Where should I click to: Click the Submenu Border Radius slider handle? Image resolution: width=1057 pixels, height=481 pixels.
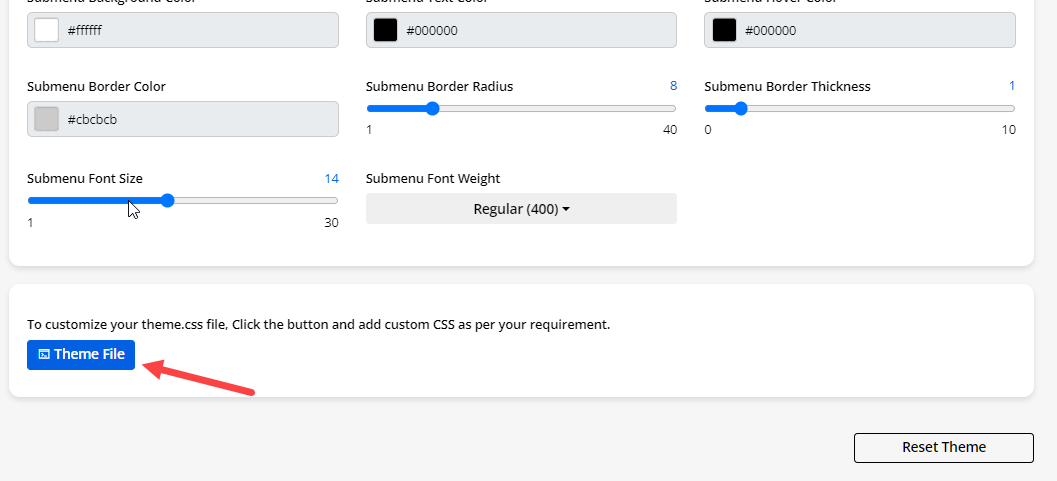click(432, 109)
